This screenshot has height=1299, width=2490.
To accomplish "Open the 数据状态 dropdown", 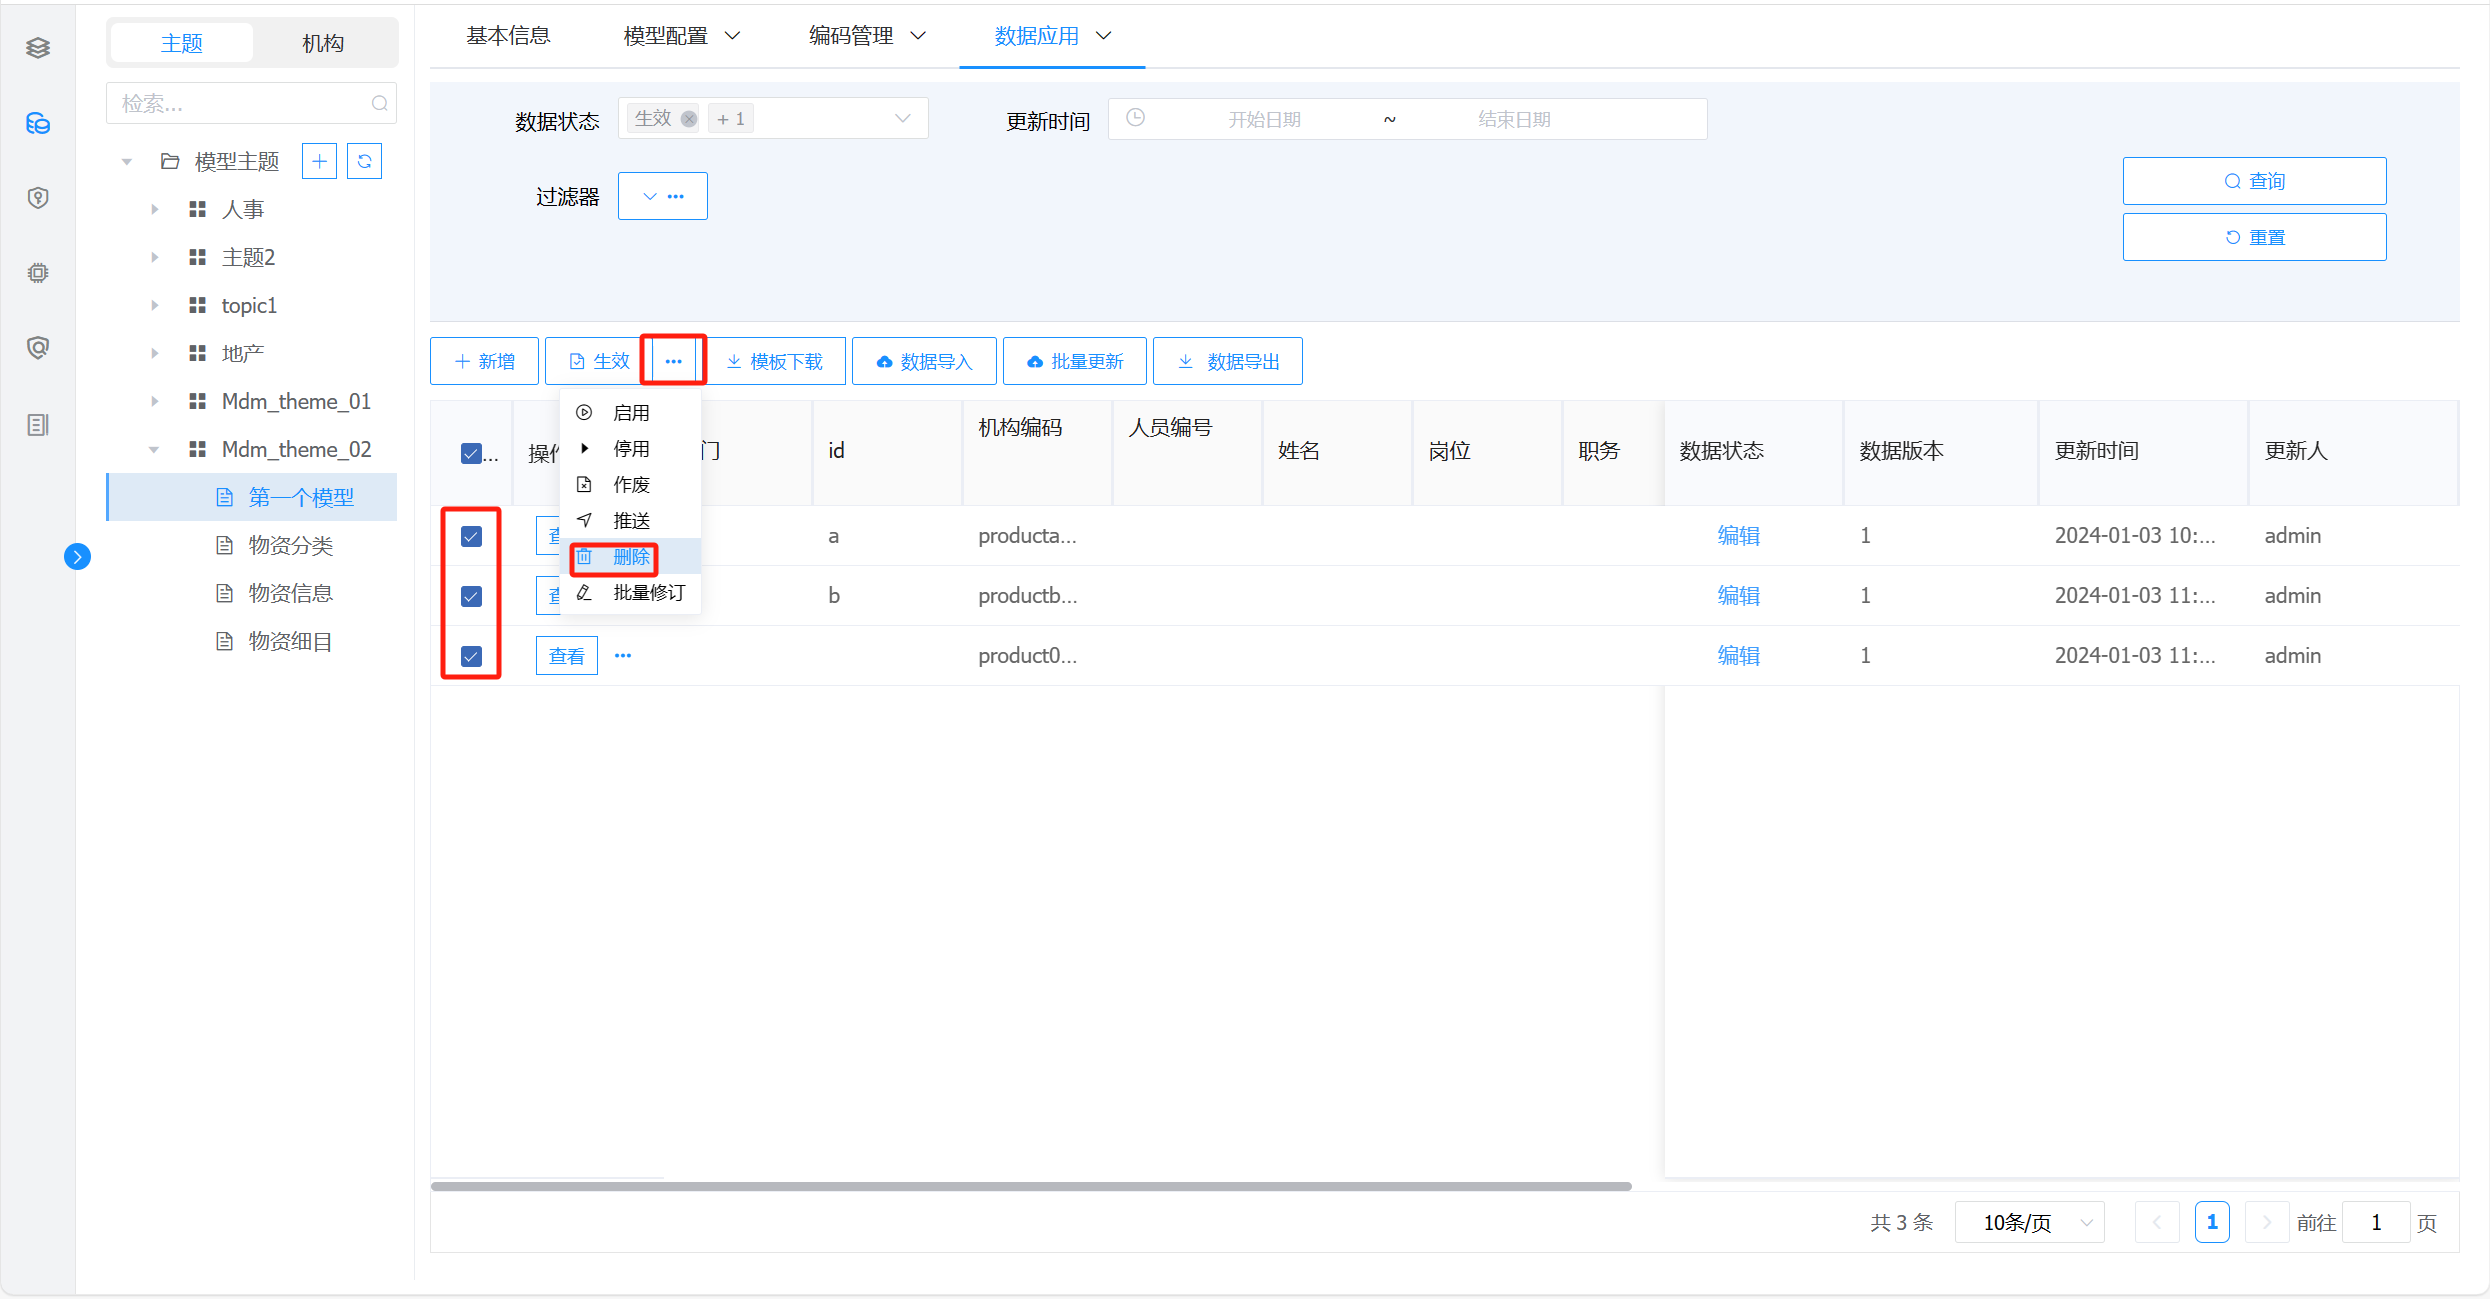I will [902, 119].
